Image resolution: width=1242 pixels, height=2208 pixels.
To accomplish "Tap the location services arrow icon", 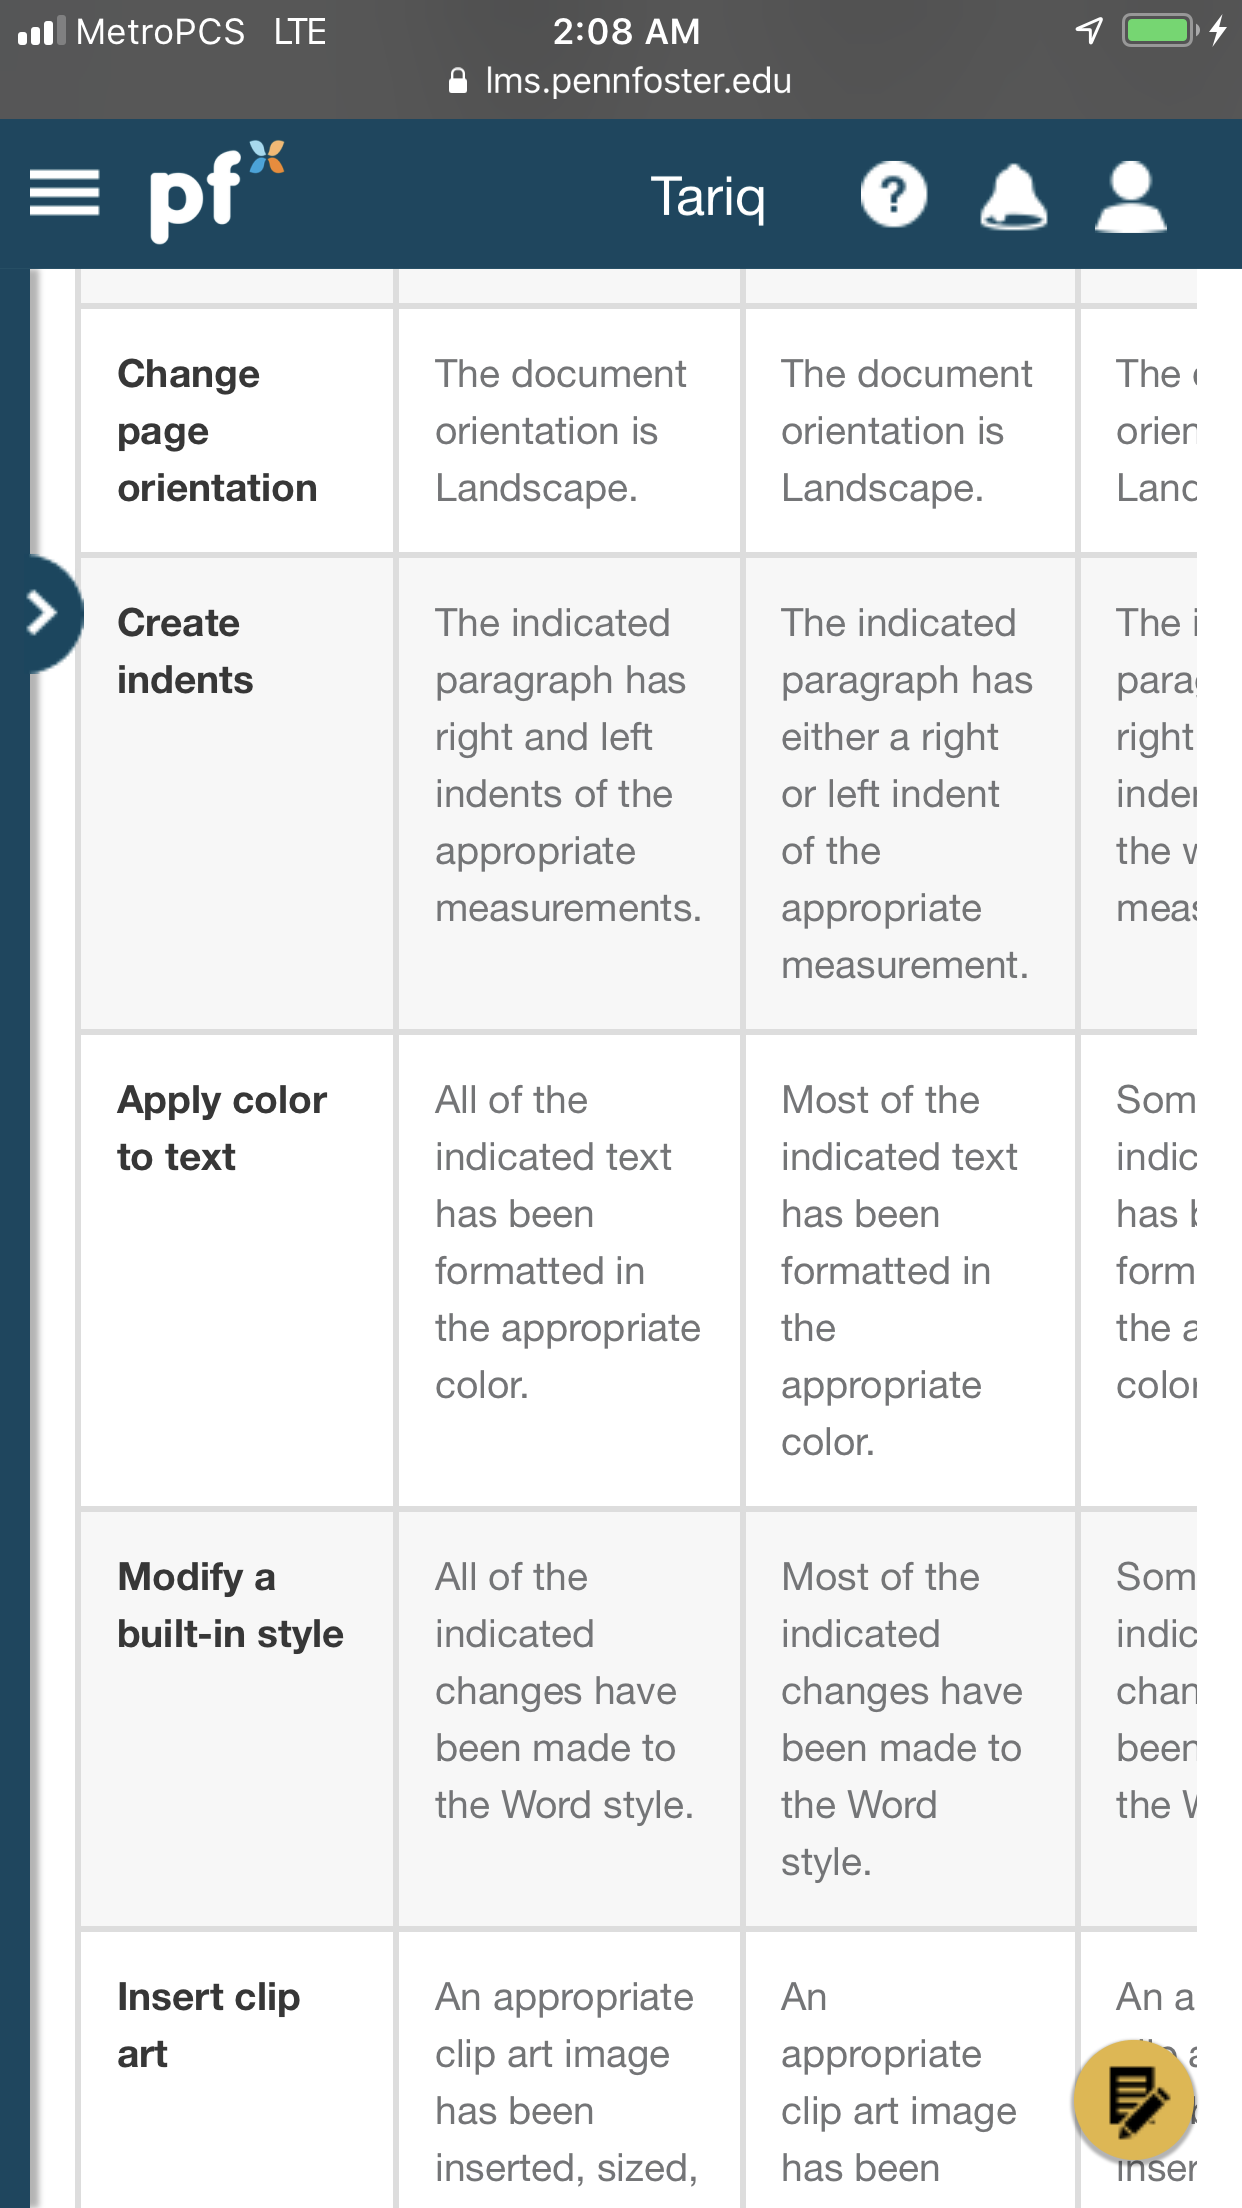I will tap(1089, 31).
